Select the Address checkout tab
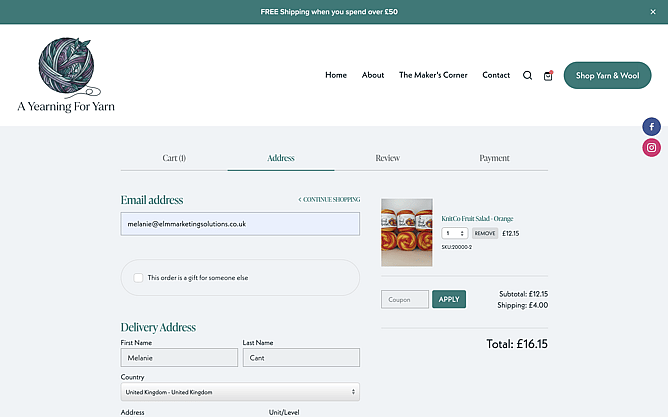 [281, 158]
